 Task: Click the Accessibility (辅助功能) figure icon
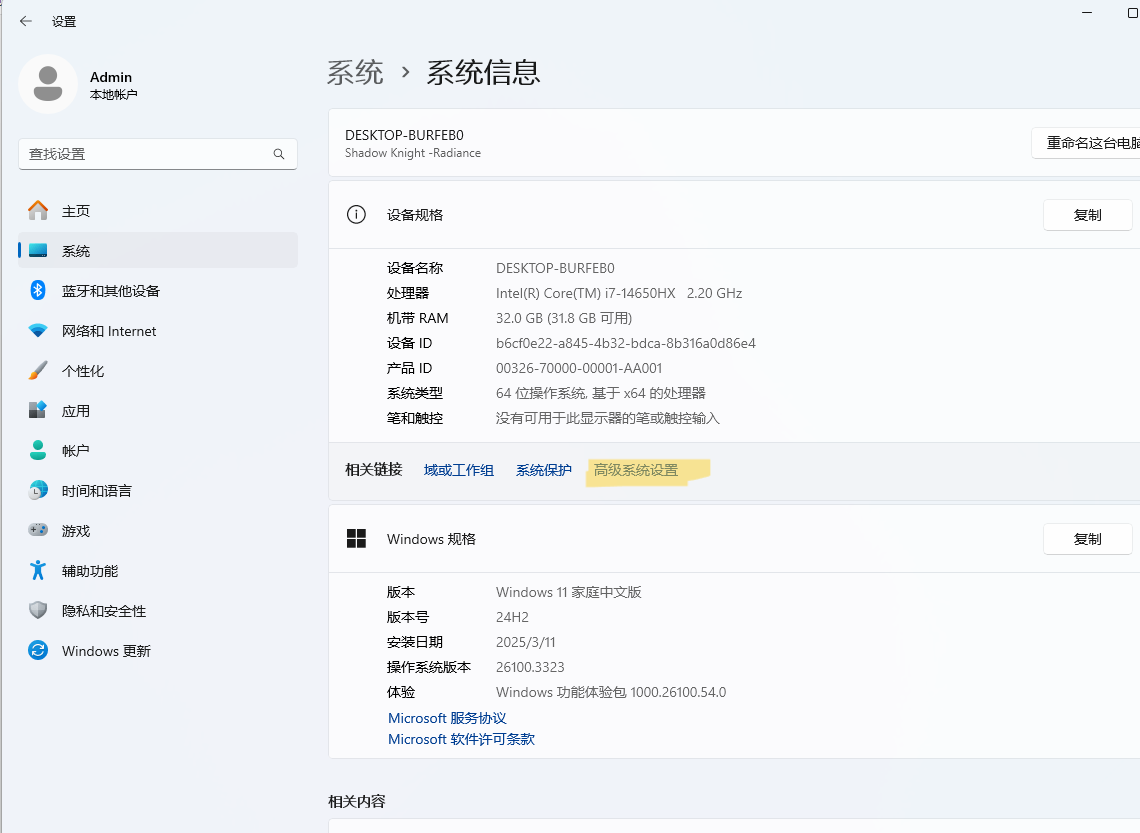click(x=38, y=571)
